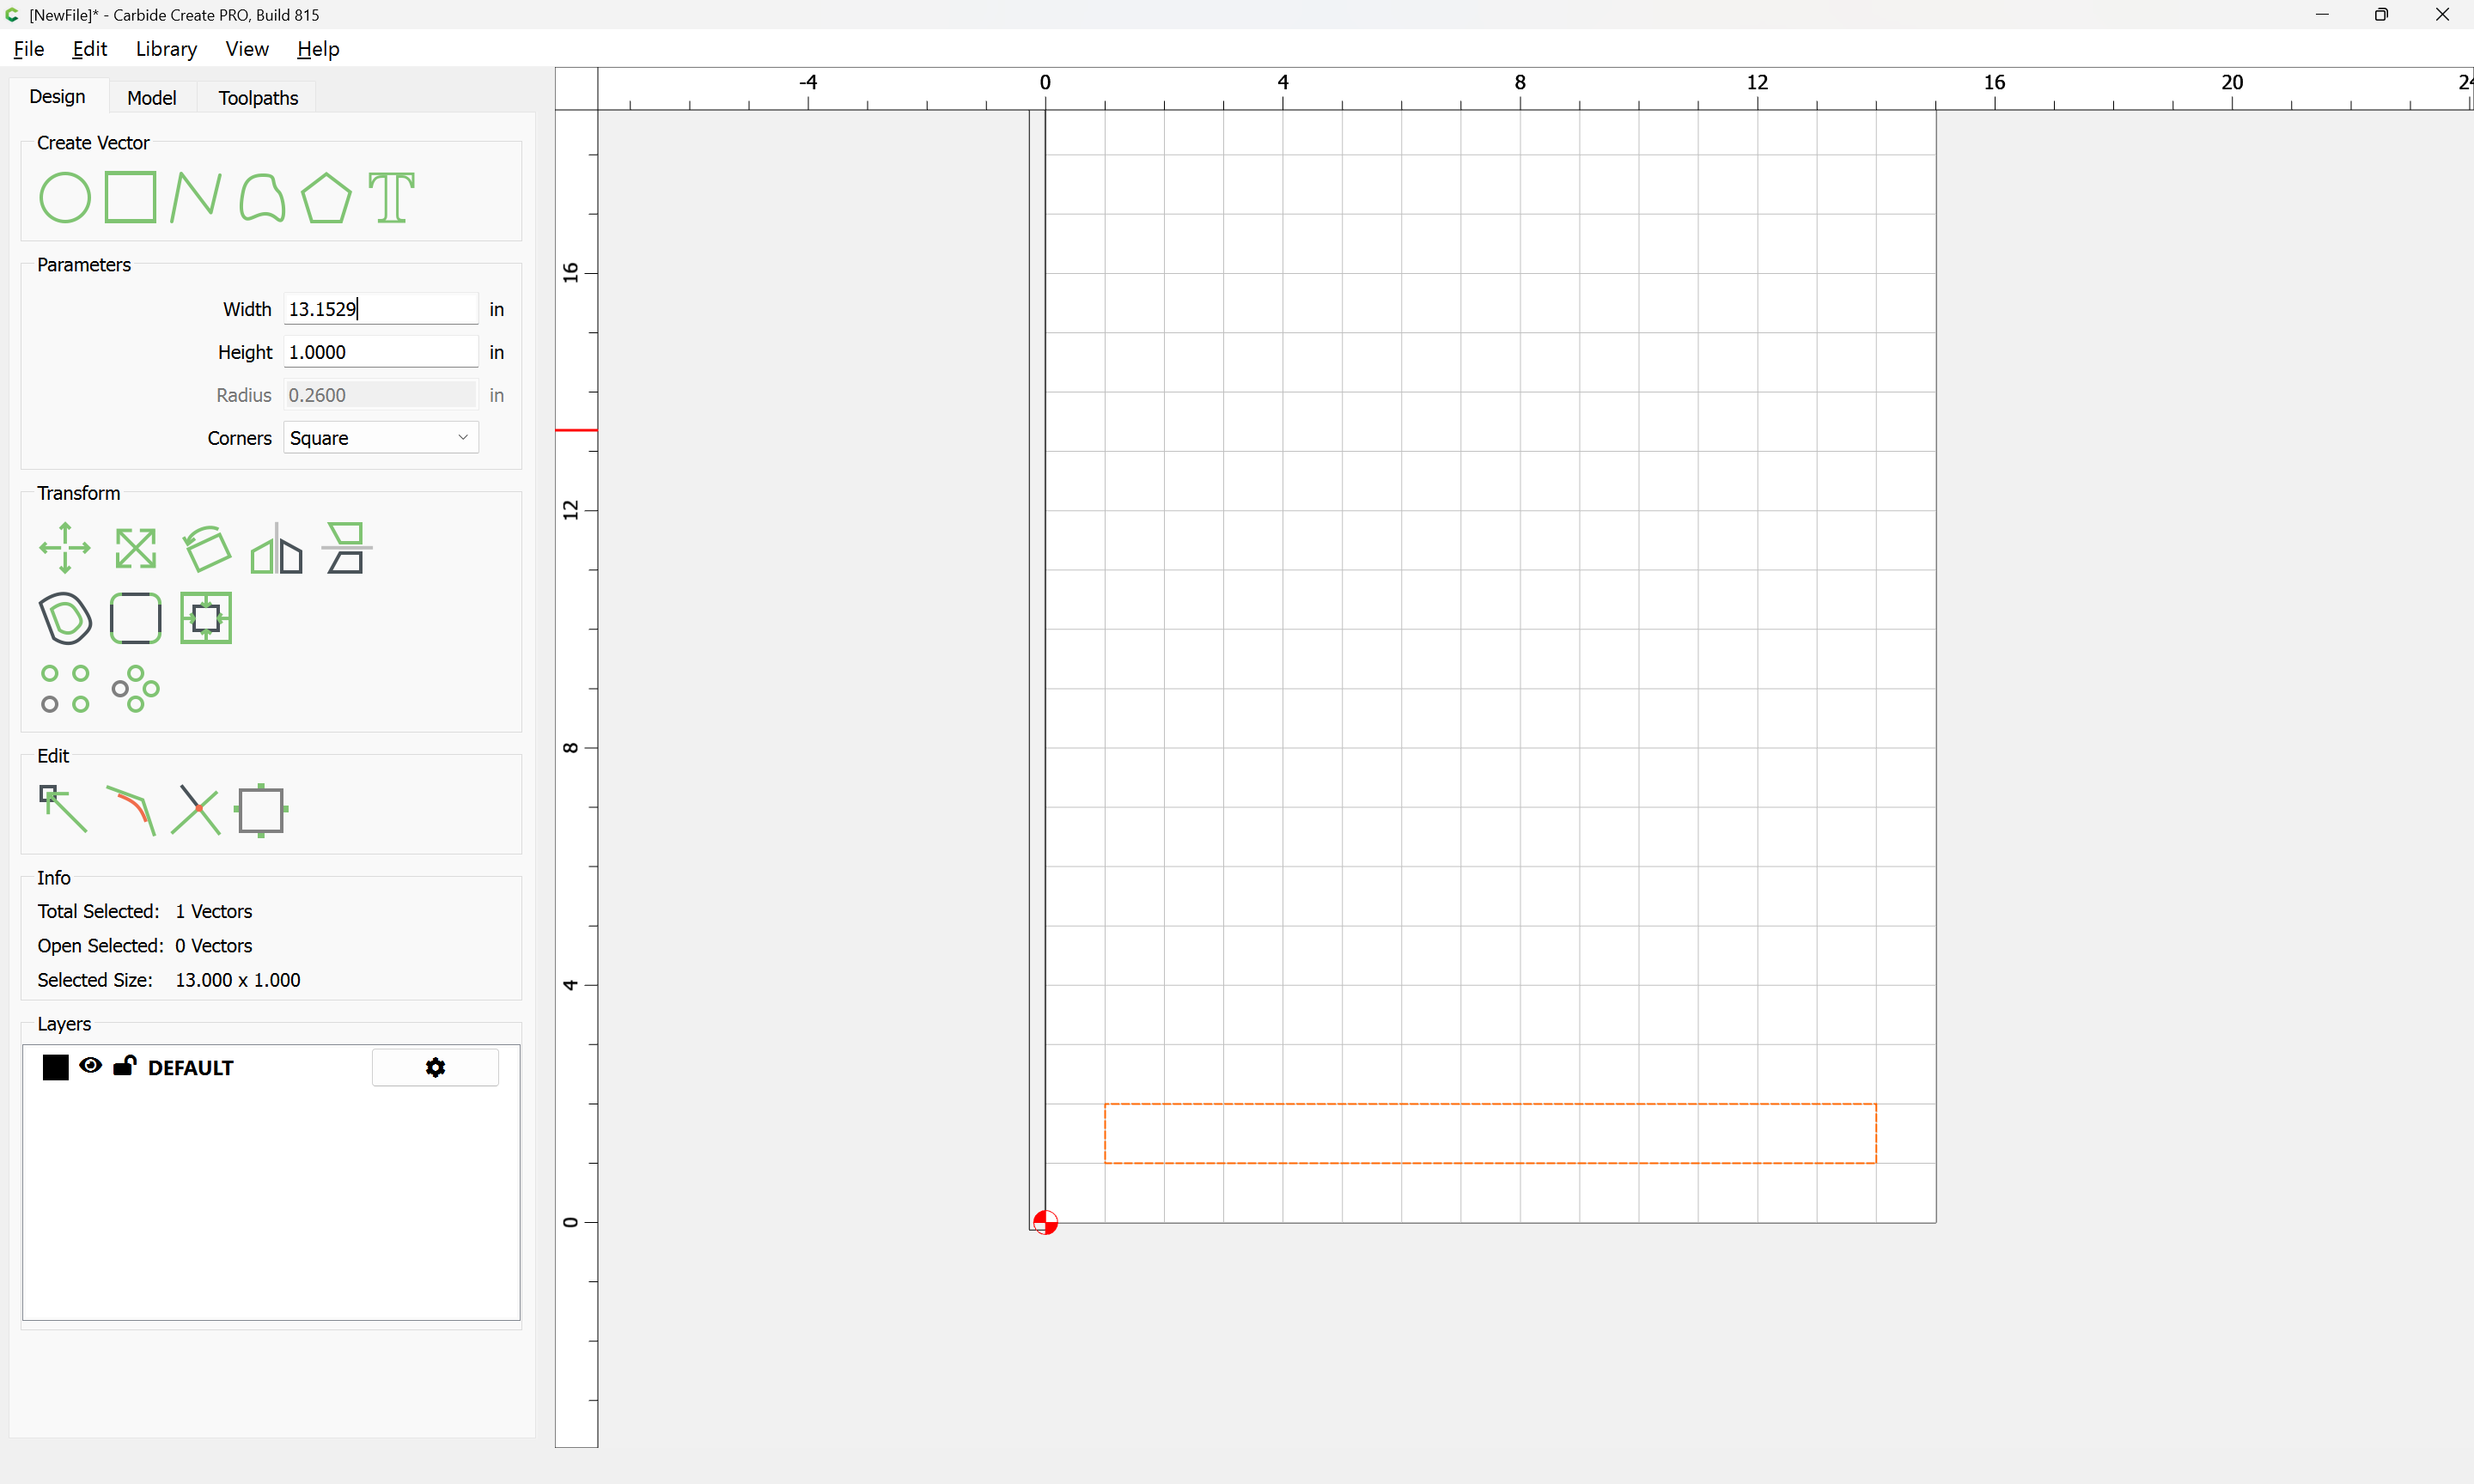Click the Width input field
Image resolution: width=2474 pixels, height=1484 pixels.
(381, 309)
